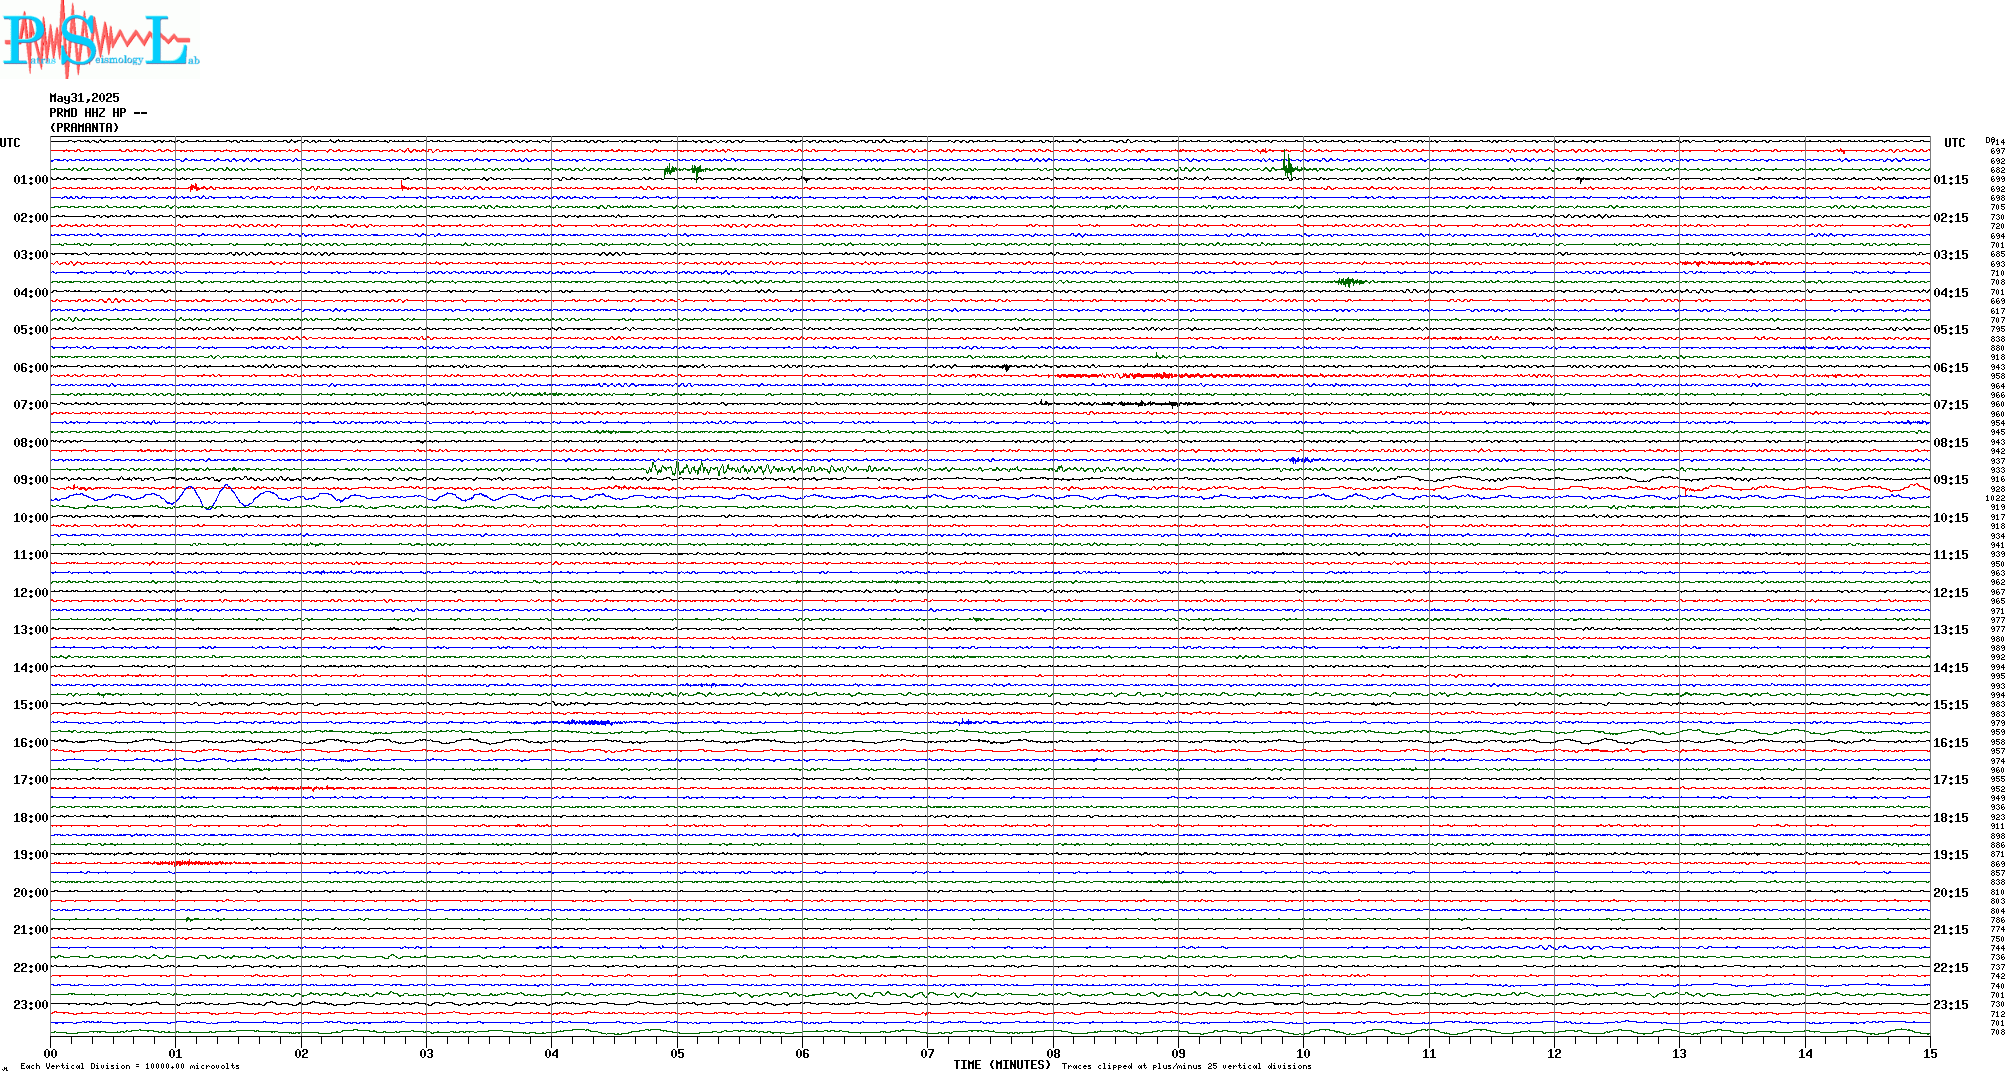Select the 04:00 hour label
The width and height of the screenshot is (2010, 1080).
(x=30, y=293)
